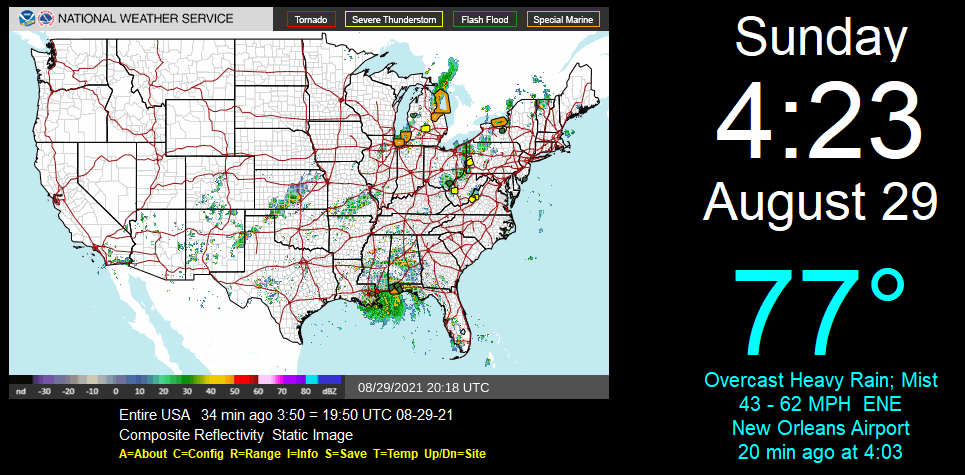This screenshot has width=965, height=475.
Task: Click the C=Config shortcut hint
Action: pyautogui.click(x=198, y=455)
